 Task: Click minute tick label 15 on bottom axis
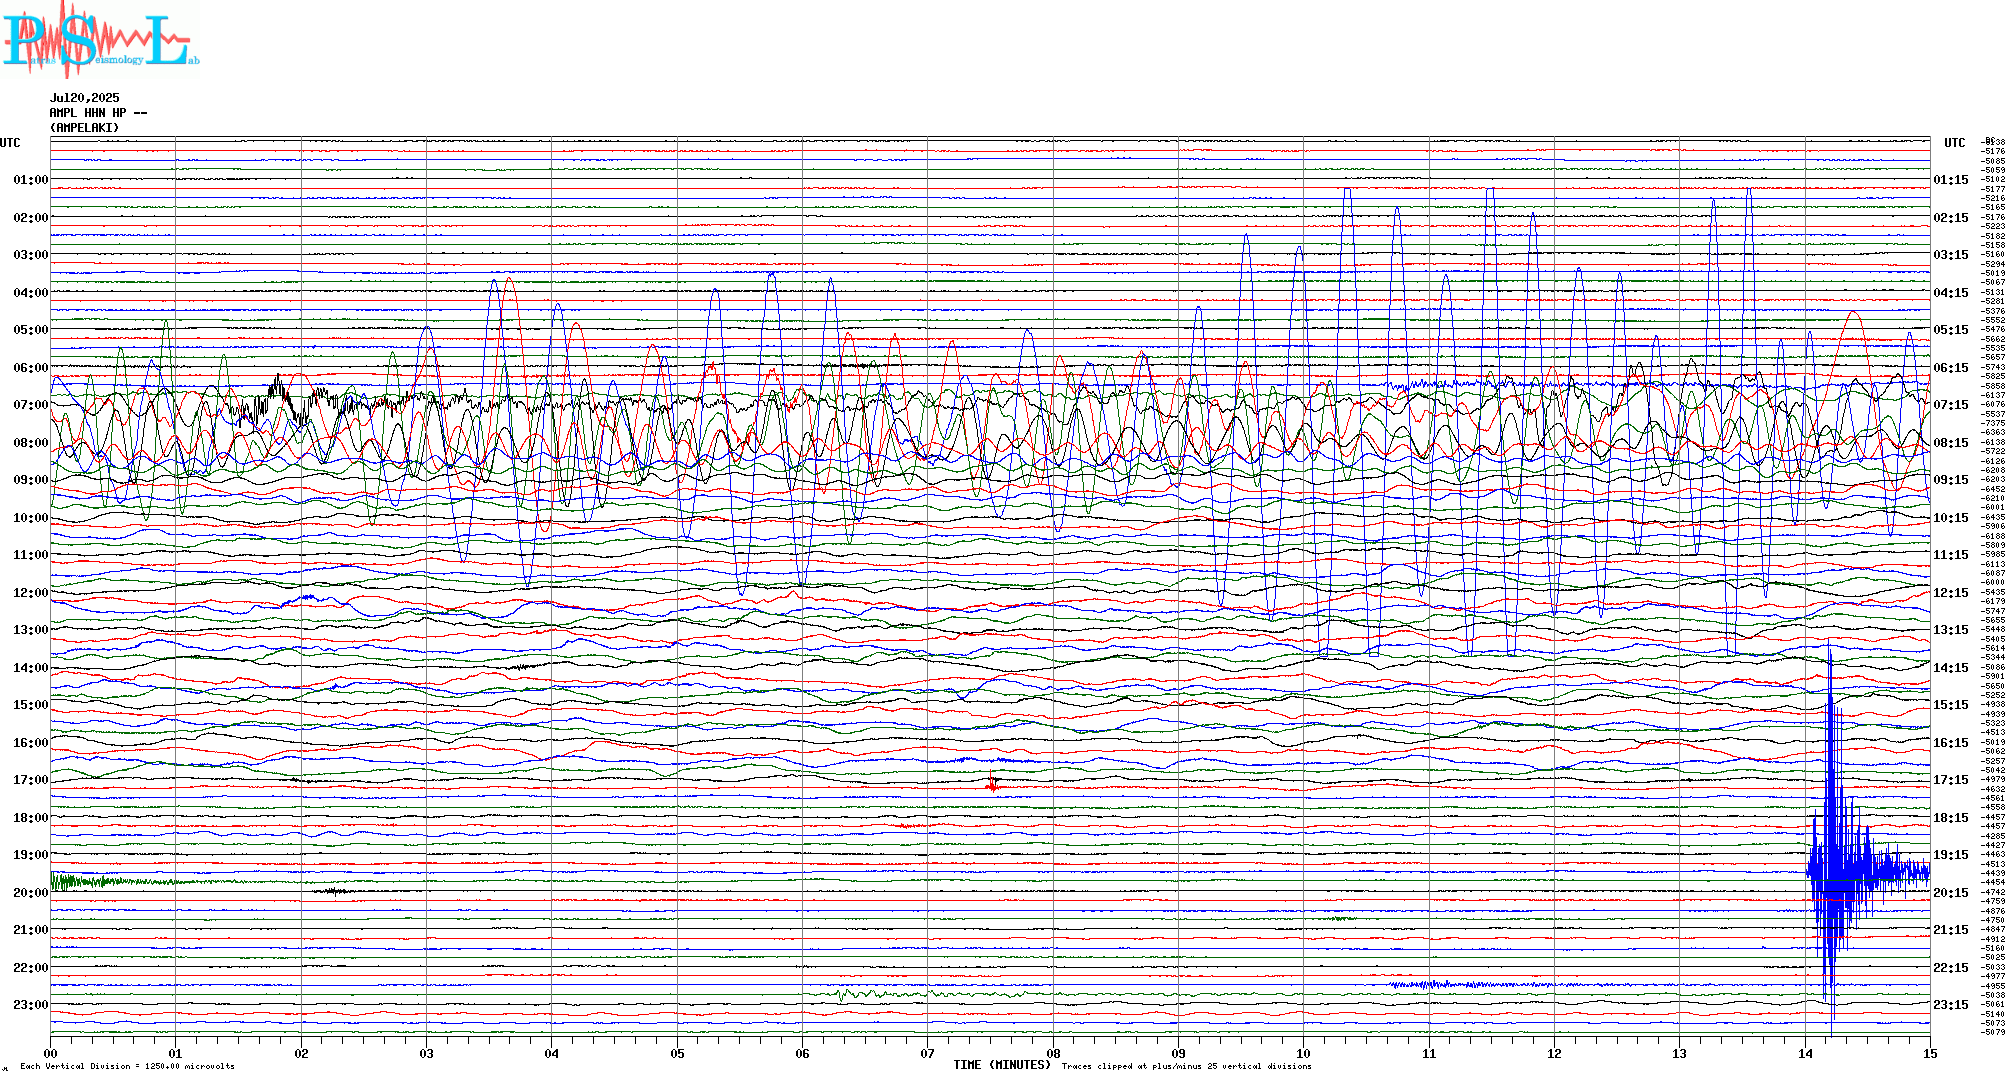coord(1930,1053)
